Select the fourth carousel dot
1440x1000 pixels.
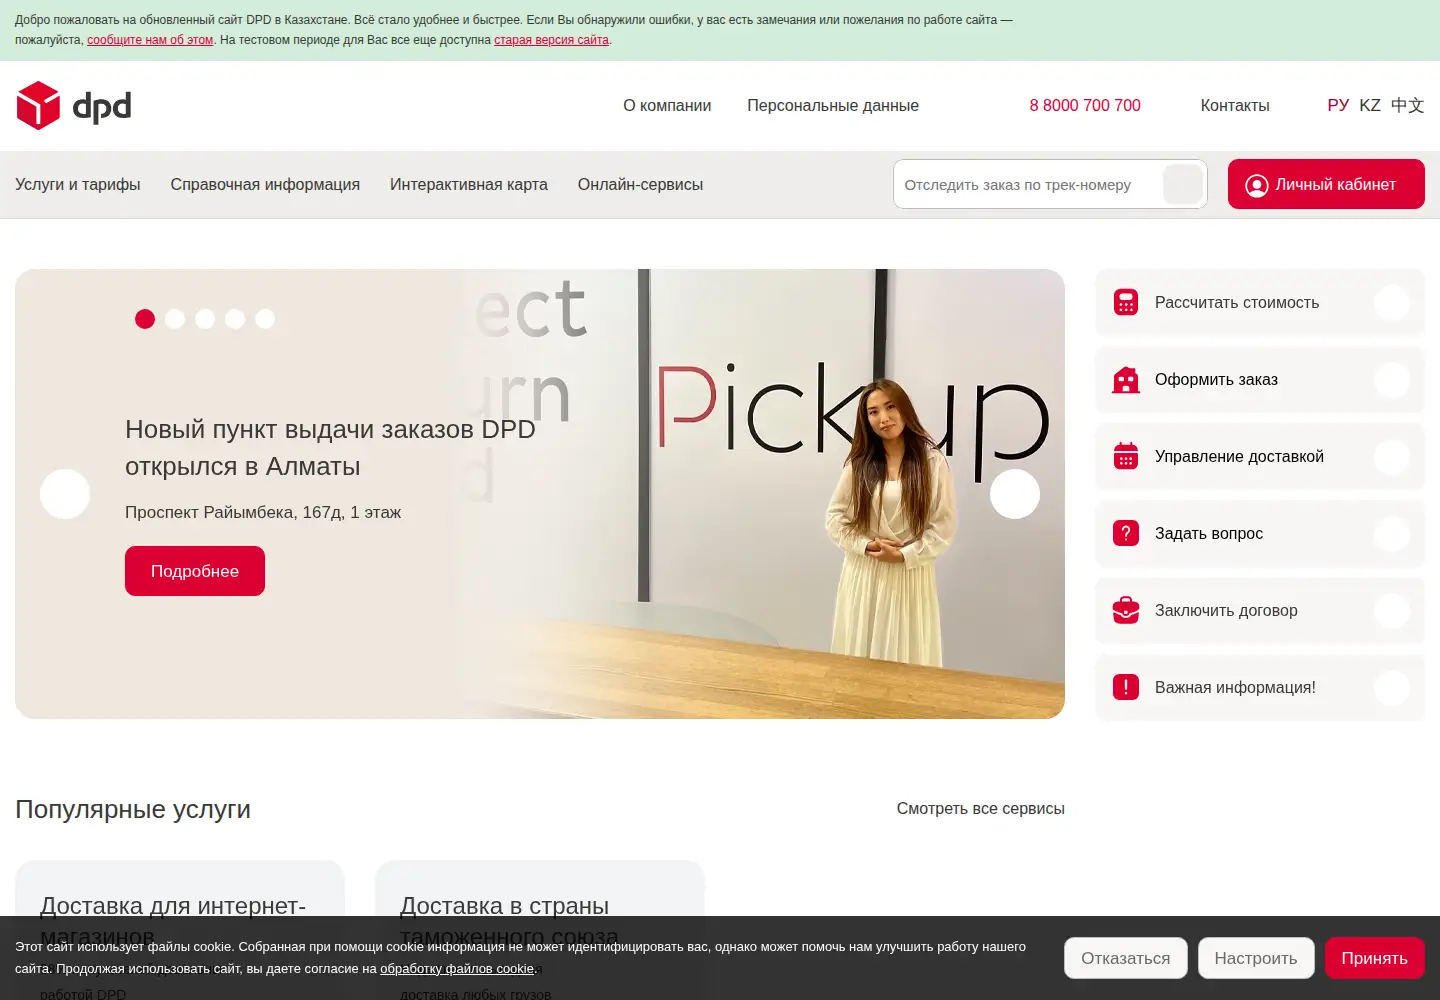click(235, 319)
